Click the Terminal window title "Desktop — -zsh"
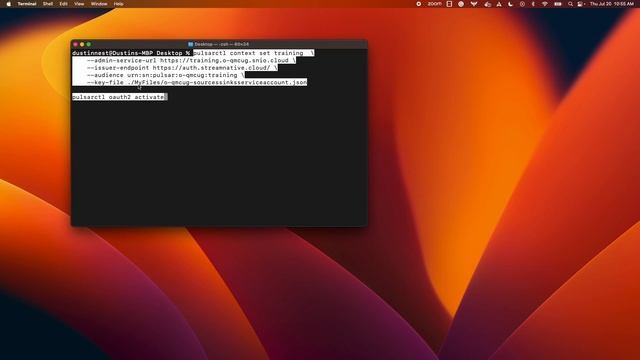 [x=221, y=44]
